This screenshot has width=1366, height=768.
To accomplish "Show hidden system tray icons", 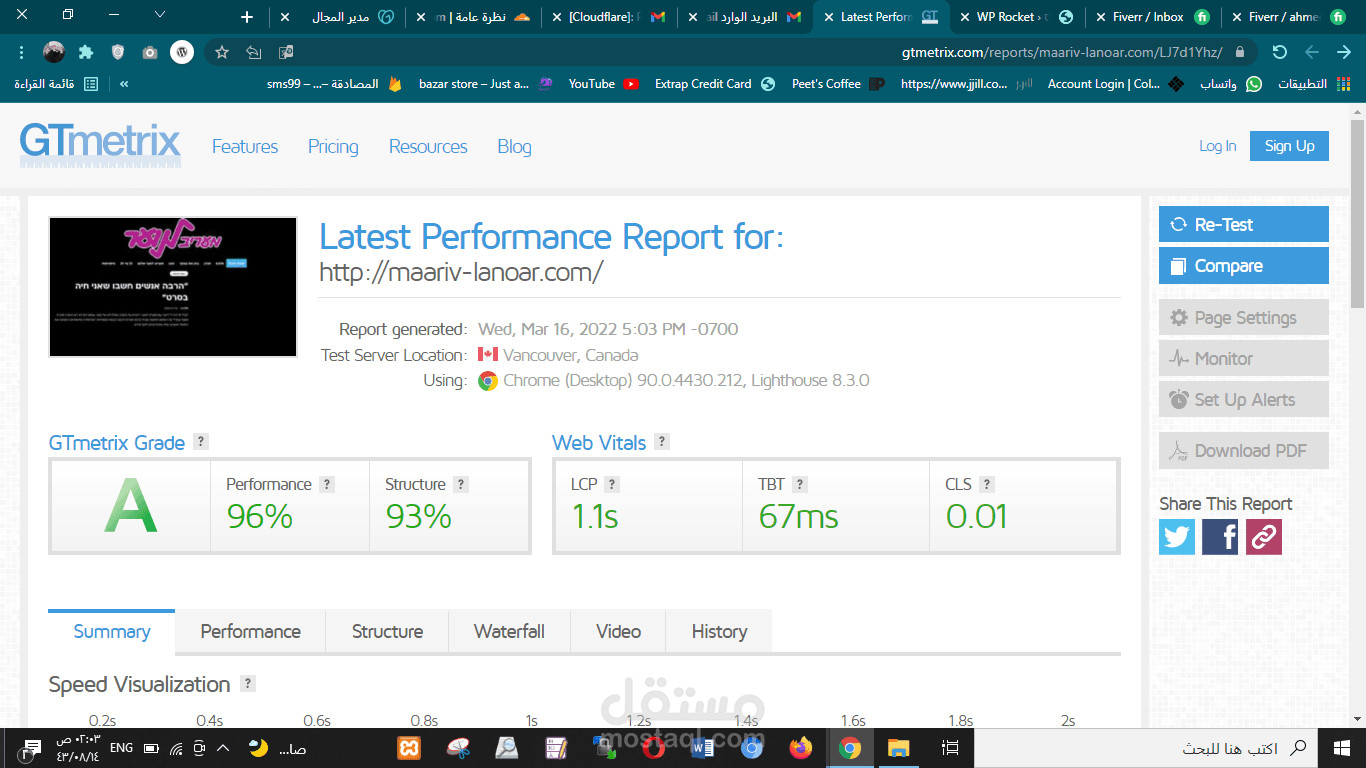I will [223, 747].
